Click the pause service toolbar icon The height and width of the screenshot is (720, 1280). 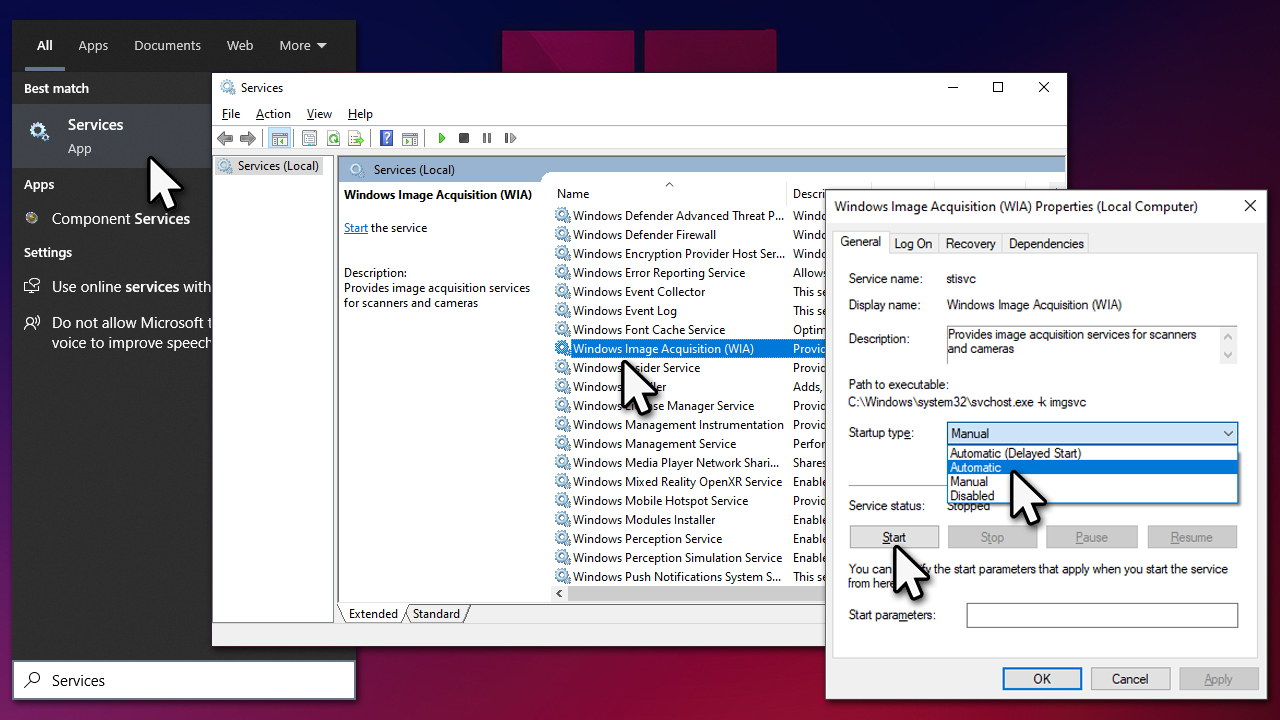click(487, 138)
